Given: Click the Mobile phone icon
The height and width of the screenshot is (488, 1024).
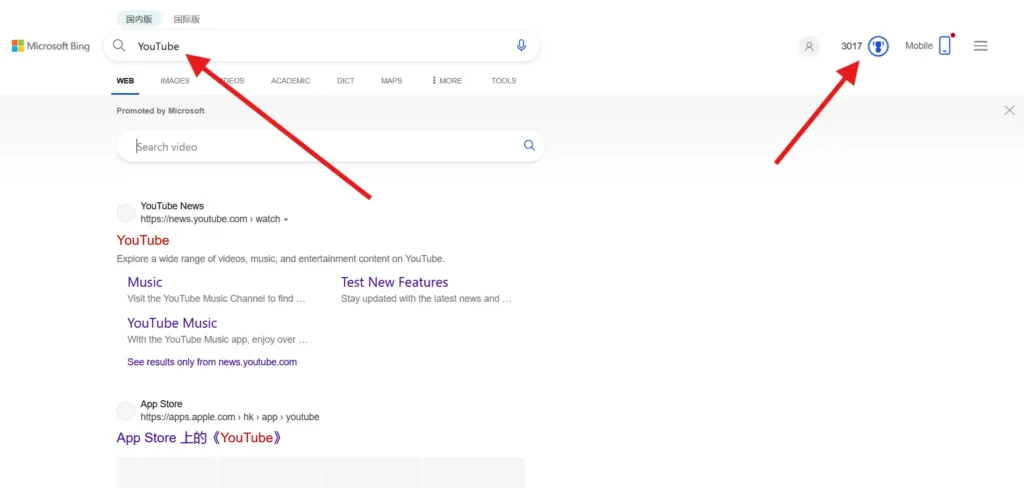Looking at the screenshot, I should [945, 46].
